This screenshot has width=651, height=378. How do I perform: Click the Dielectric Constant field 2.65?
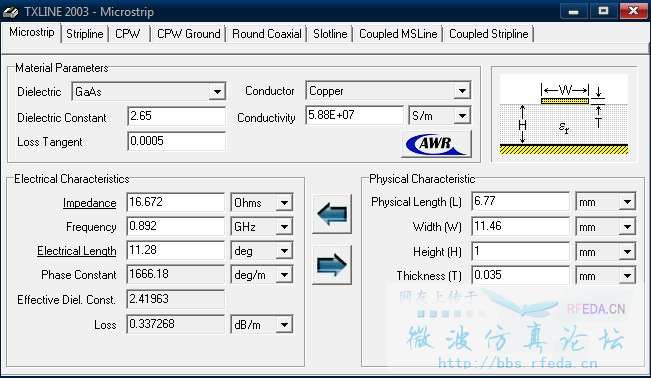(x=176, y=116)
